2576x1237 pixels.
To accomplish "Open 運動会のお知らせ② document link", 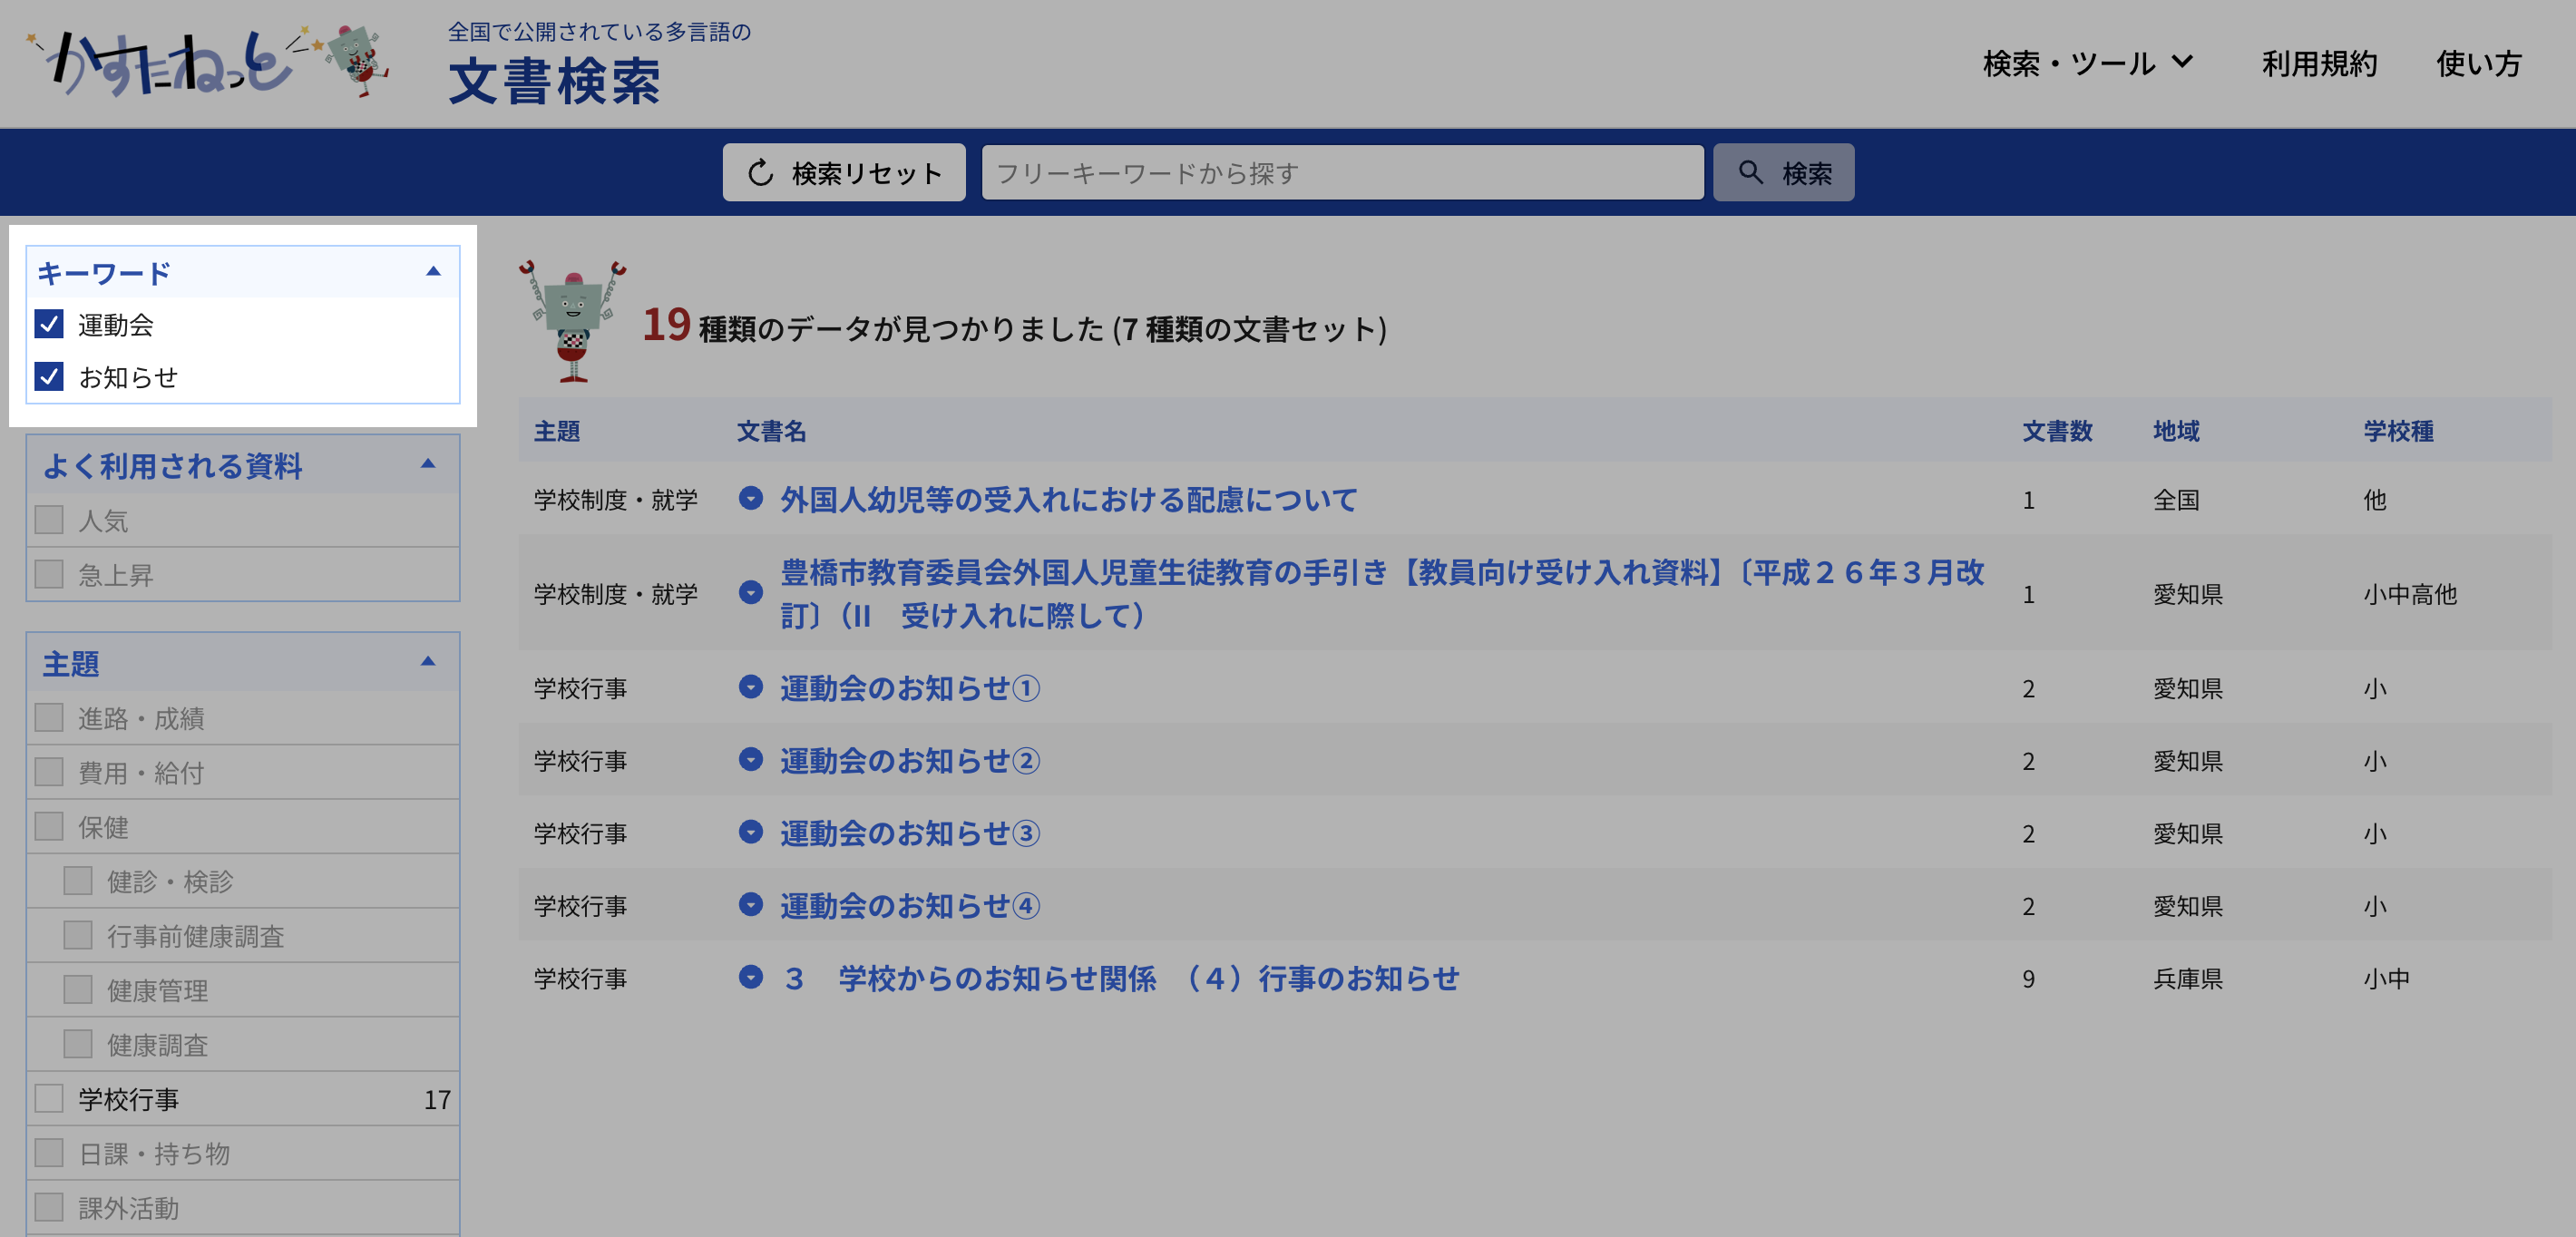I will pyautogui.click(x=910, y=761).
